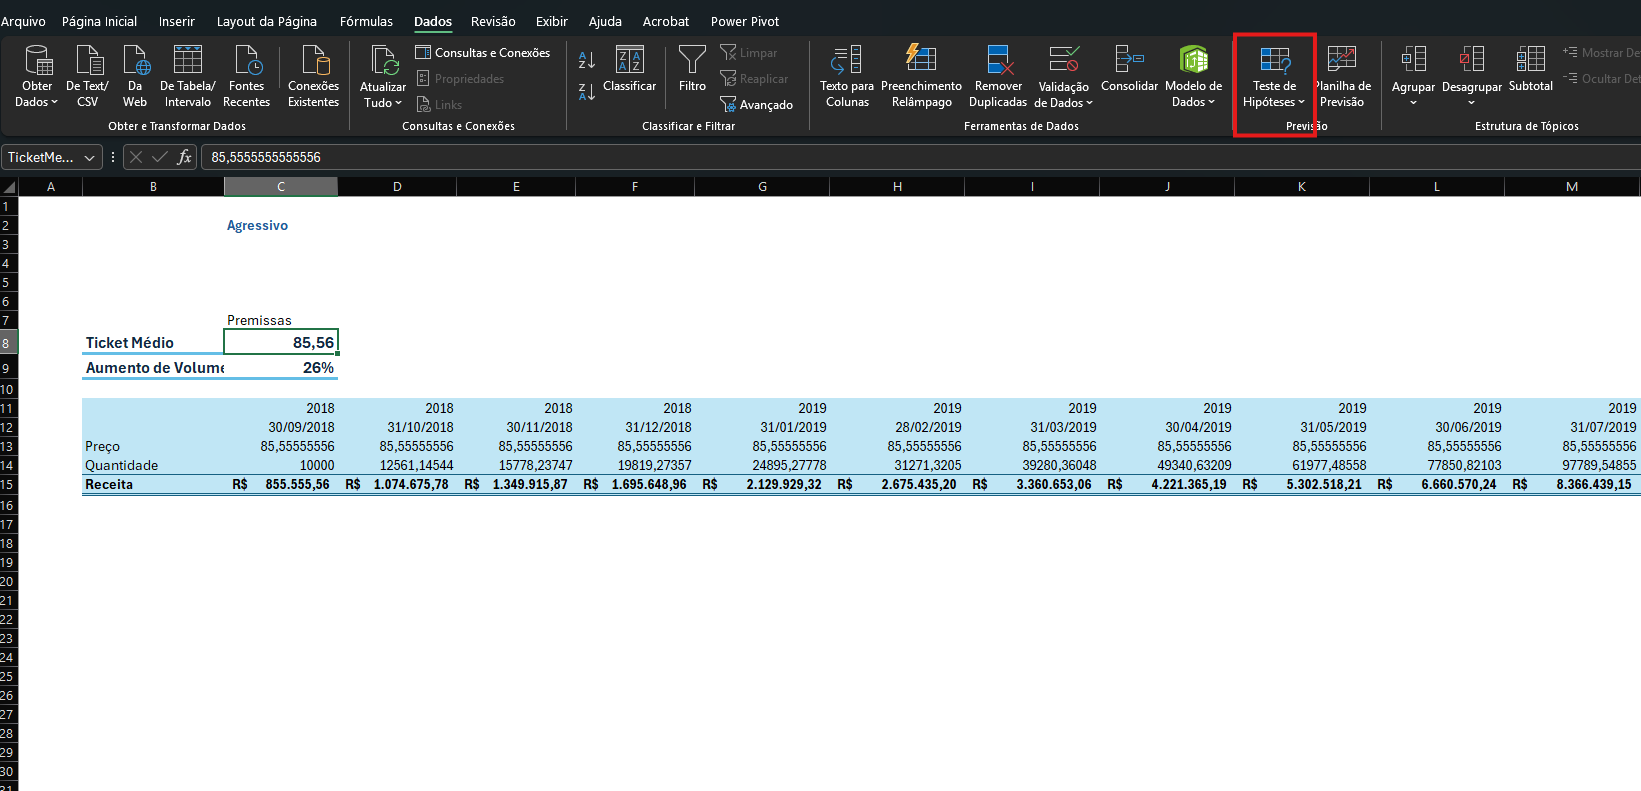Run Preenchimento Relâmpago
1641x791 pixels.
[x=922, y=76]
